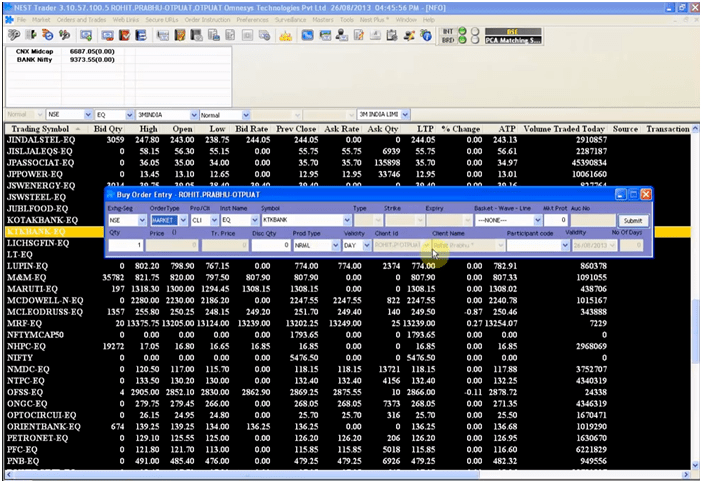Click the monitor with green plus icon
The height and width of the screenshot is (483, 702).
86,35
